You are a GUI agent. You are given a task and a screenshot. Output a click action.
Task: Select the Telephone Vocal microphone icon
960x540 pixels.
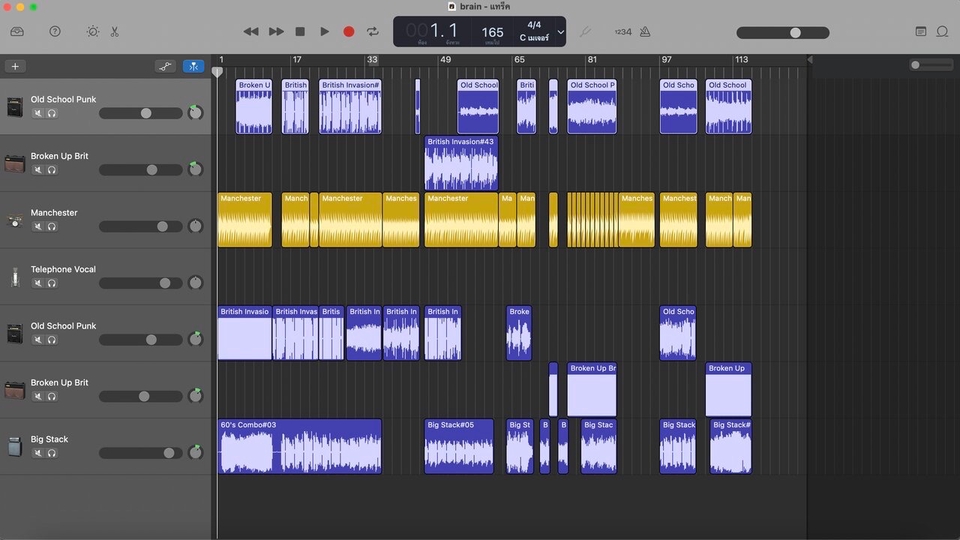tap(15, 277)
